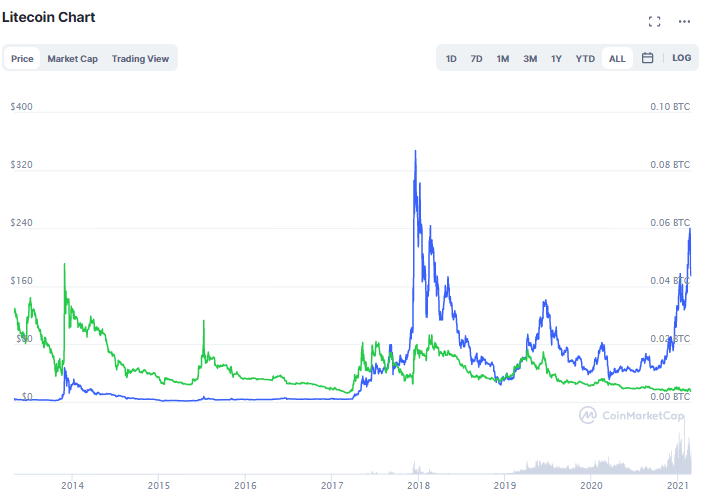Select the YTD time range
This screenshot has width=706, height=497.
coord(585,59)
